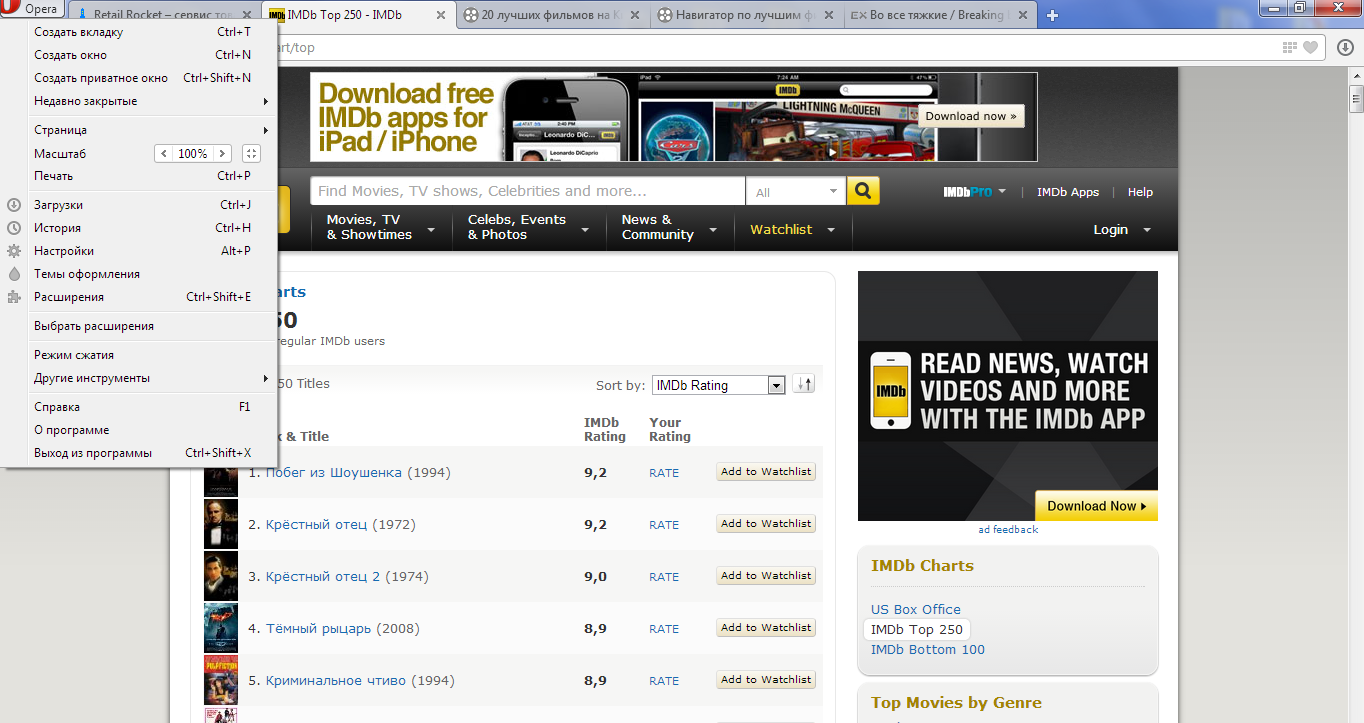This screenshot has width=1364, height=723.
Task: Open the 'Sort by: IMDb Rating' combo box
Action: point(718,385)
